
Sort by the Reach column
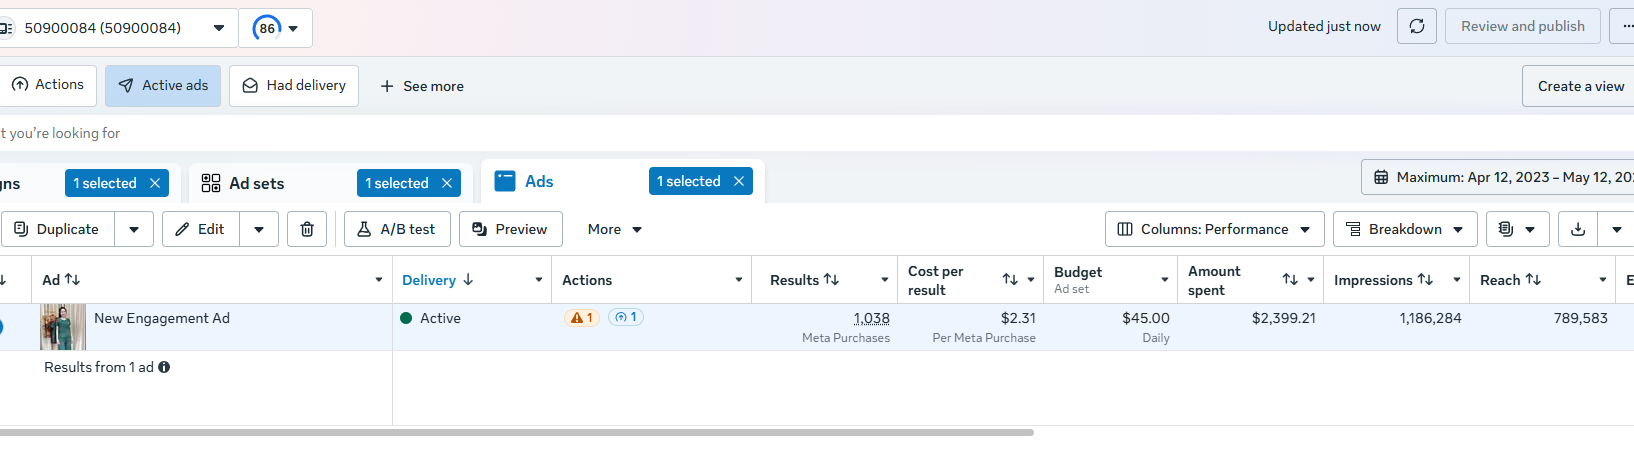click(x=1510, y=280)
